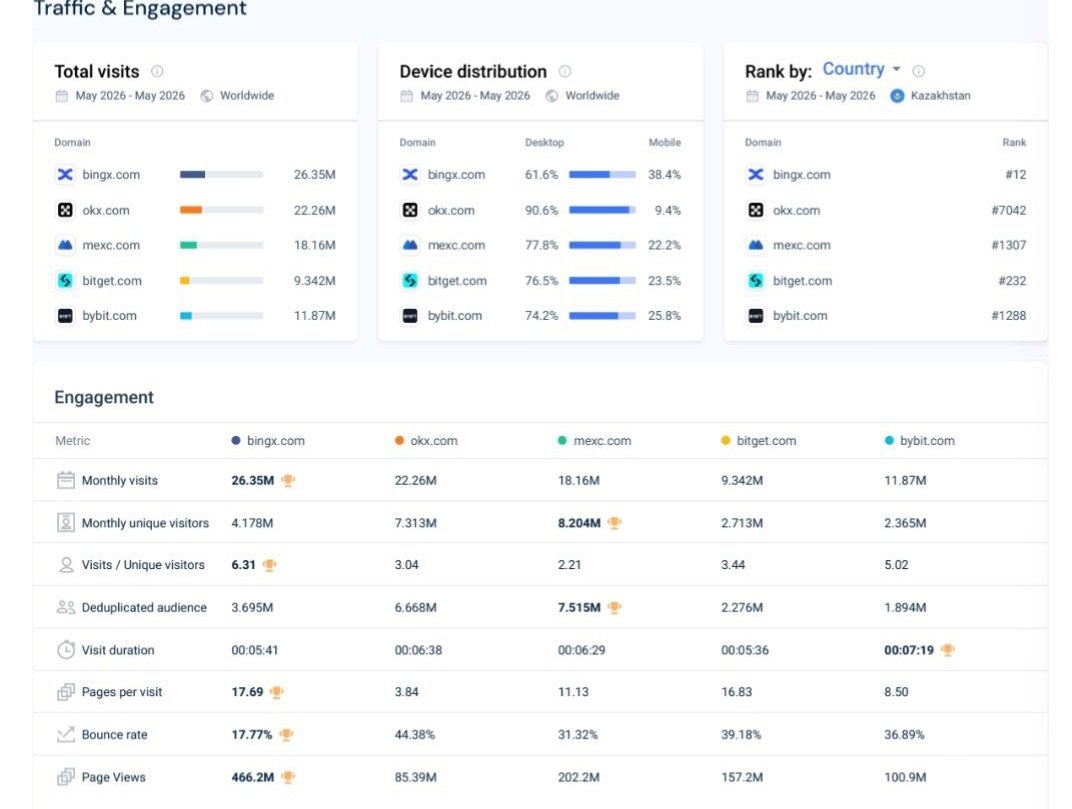Click globe icon in Total visits card
This screenshot has height=809, width=1072.
point(206,96)
